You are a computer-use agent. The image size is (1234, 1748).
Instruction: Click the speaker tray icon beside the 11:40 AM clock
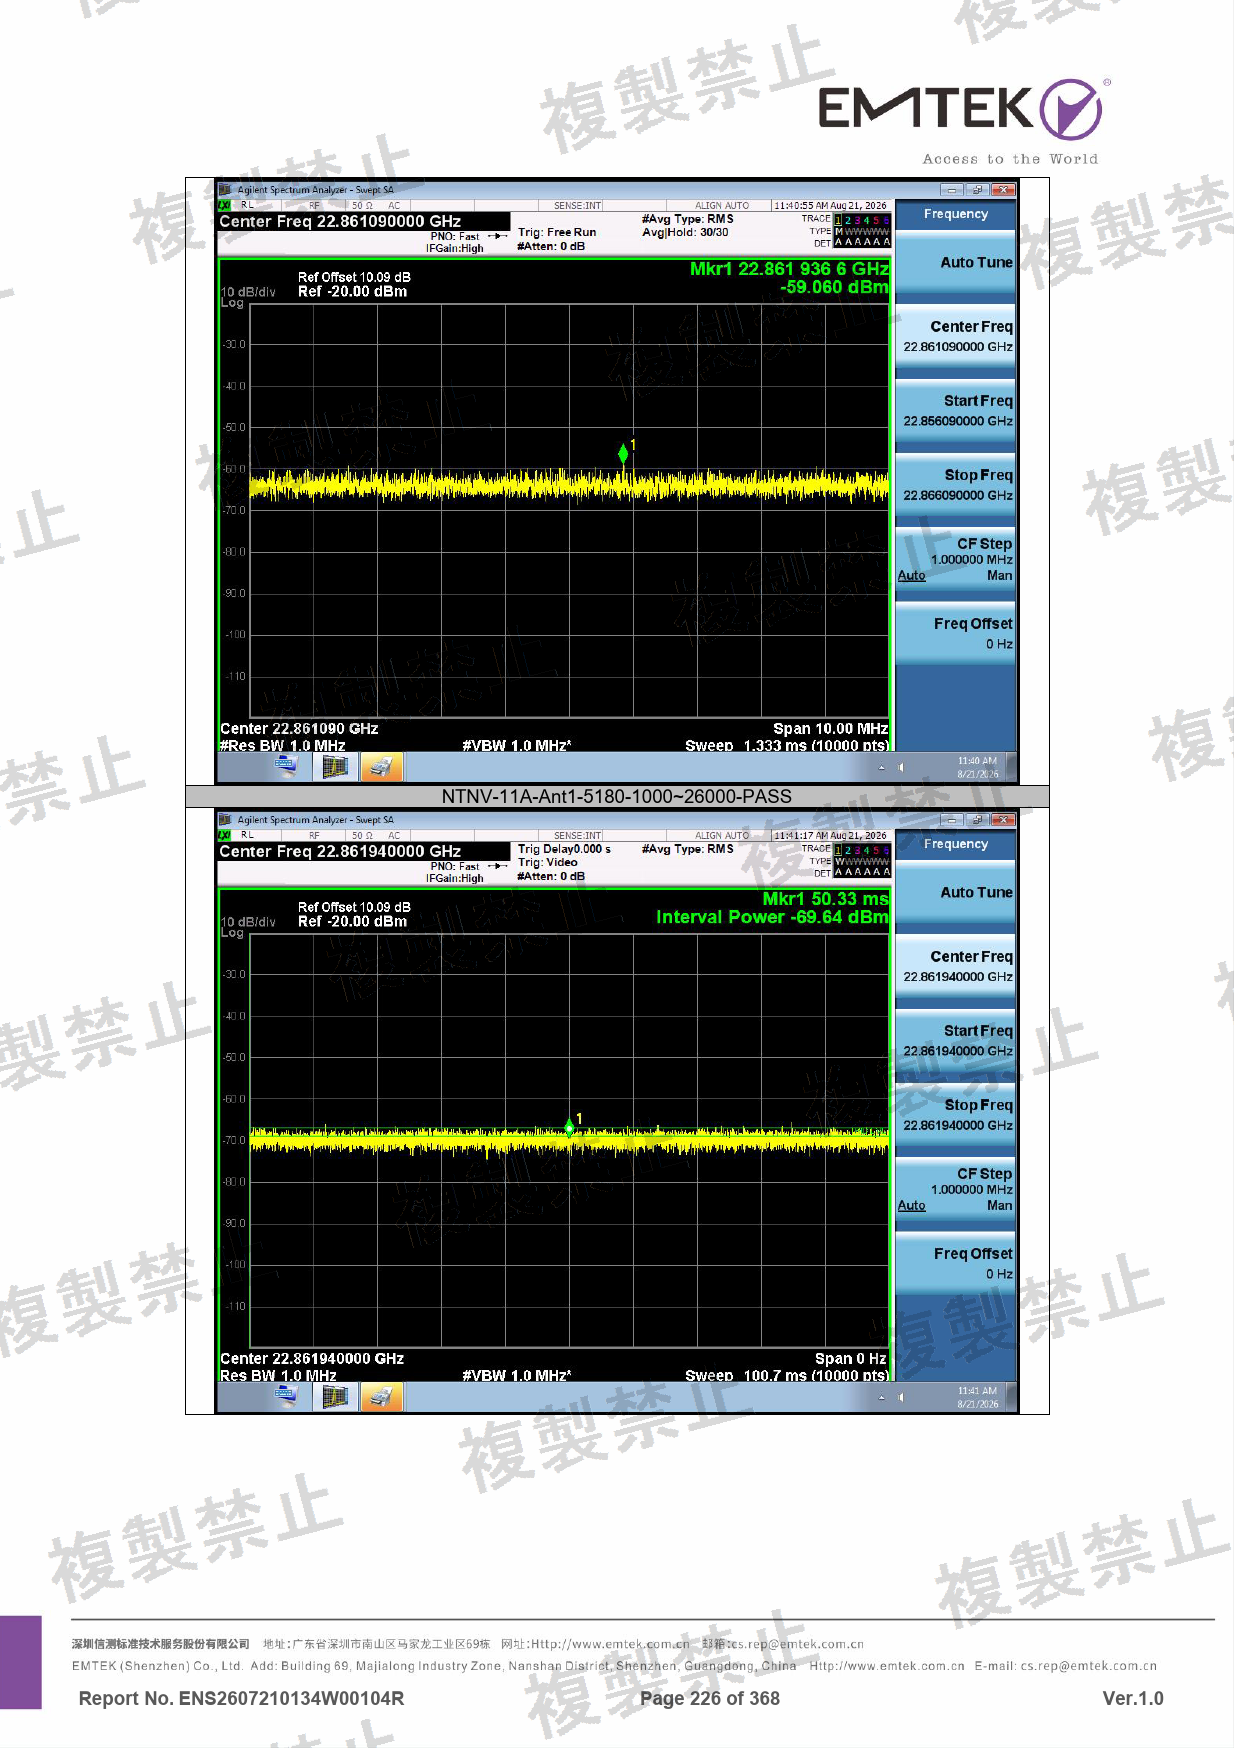coord(901,768)
